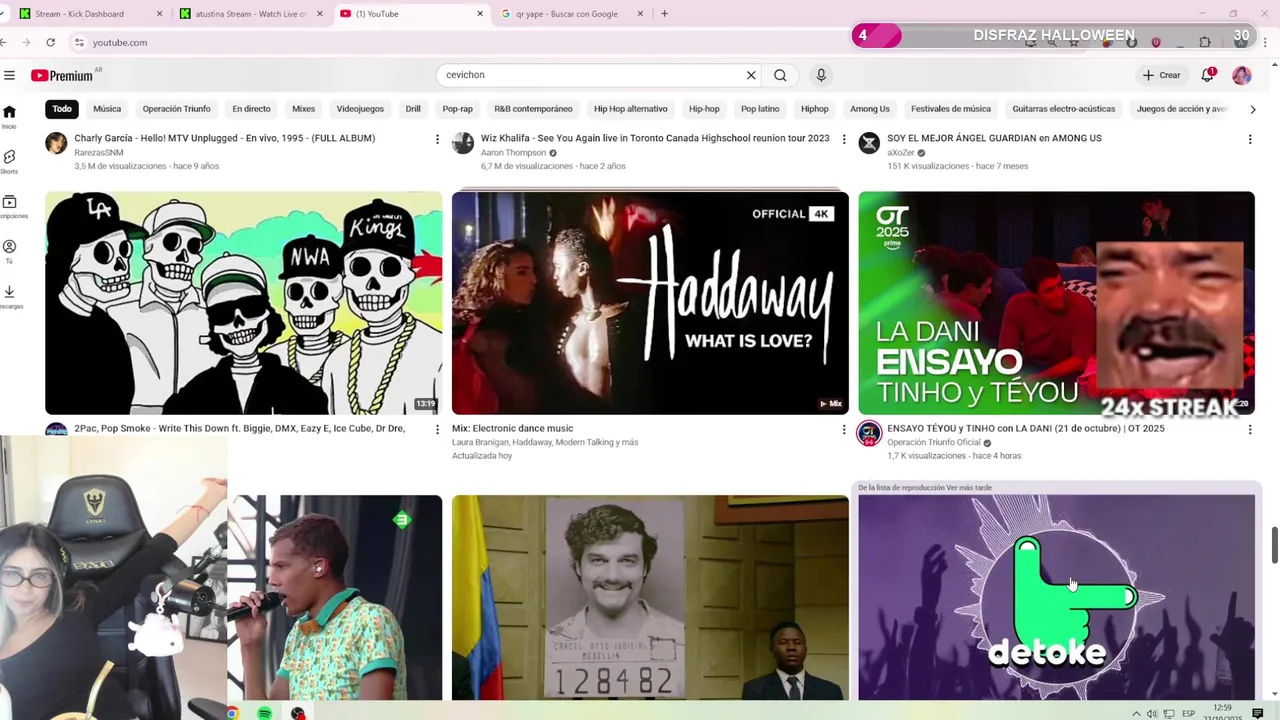
Task: Open the La Dani Ensayo OT 2025 thumbnail
Action: (x=1056, y=303)
